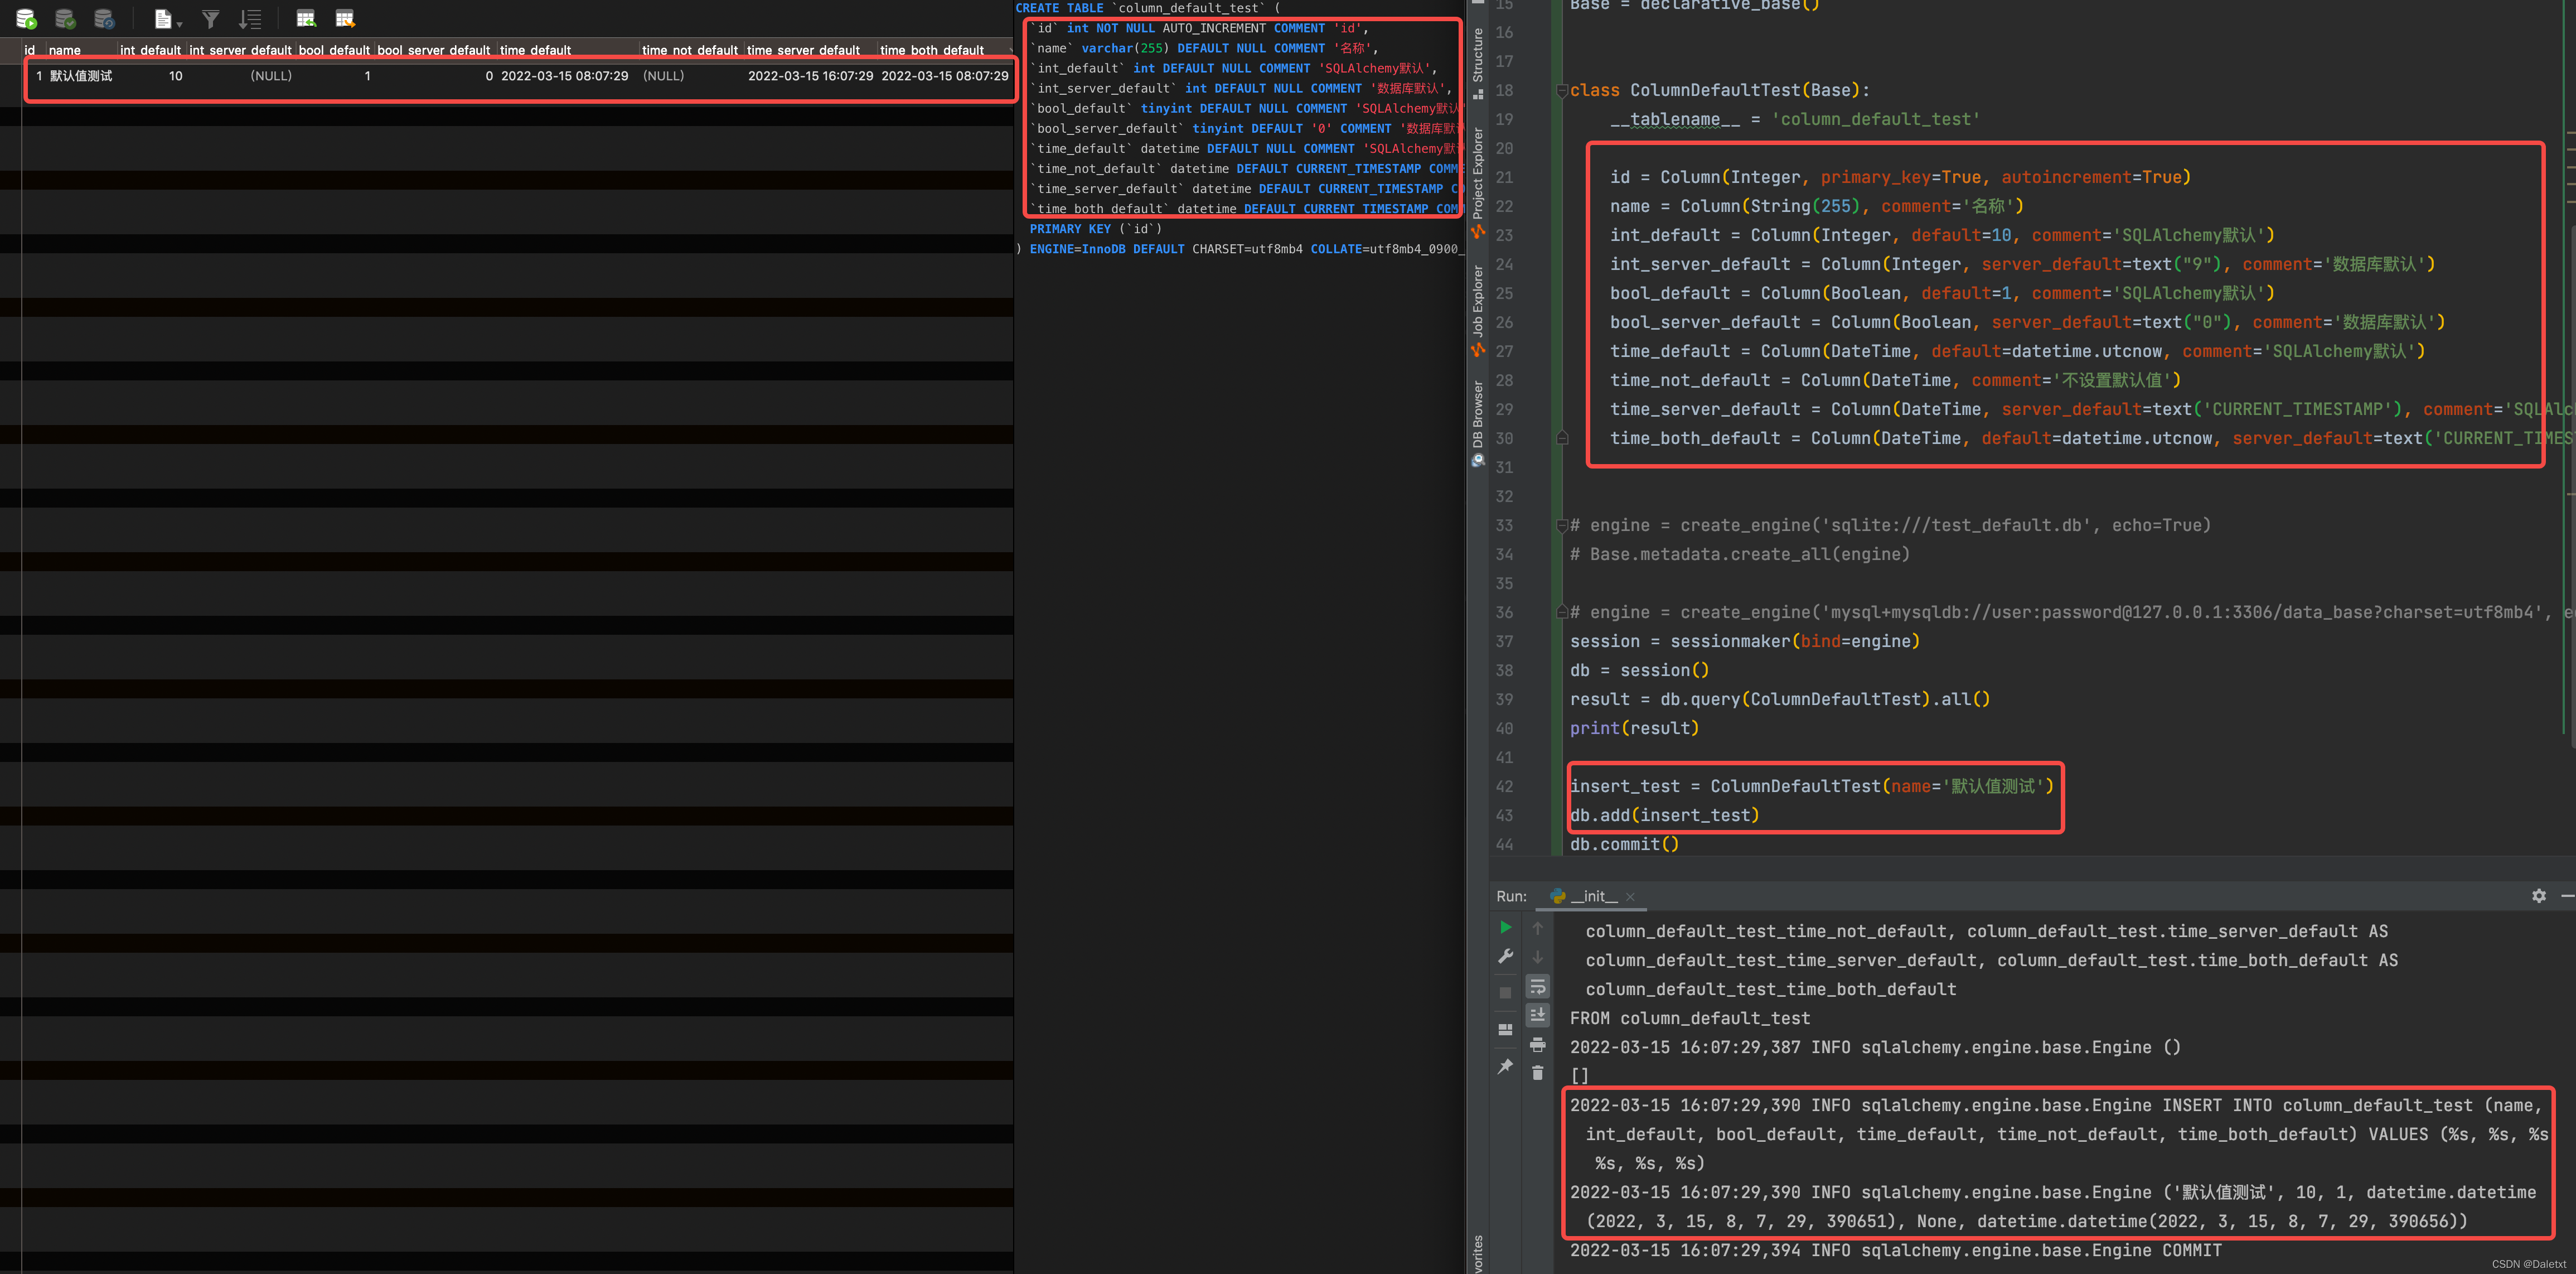Toggle soft-wrap in Run console
Image resolution: width=2576 pixels, height=1274 pixels.
[x=1537, y=987]
